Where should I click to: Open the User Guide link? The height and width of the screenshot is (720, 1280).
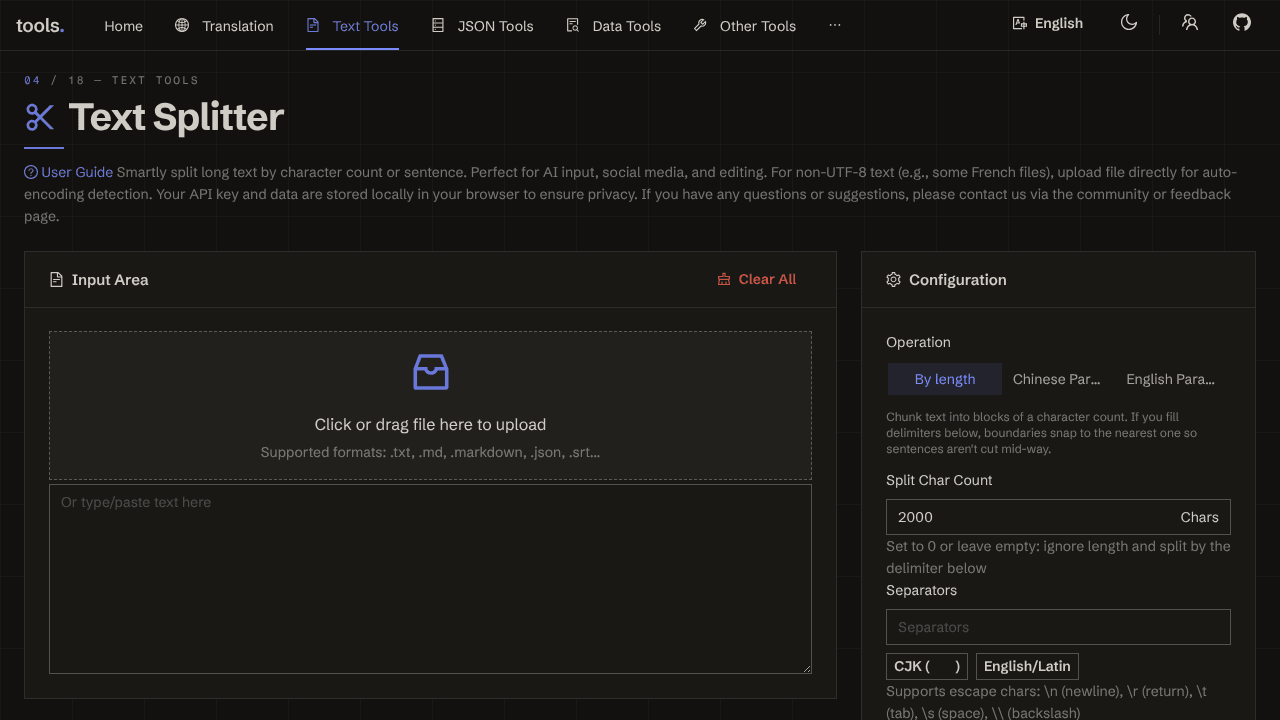(x=77, y=172)
